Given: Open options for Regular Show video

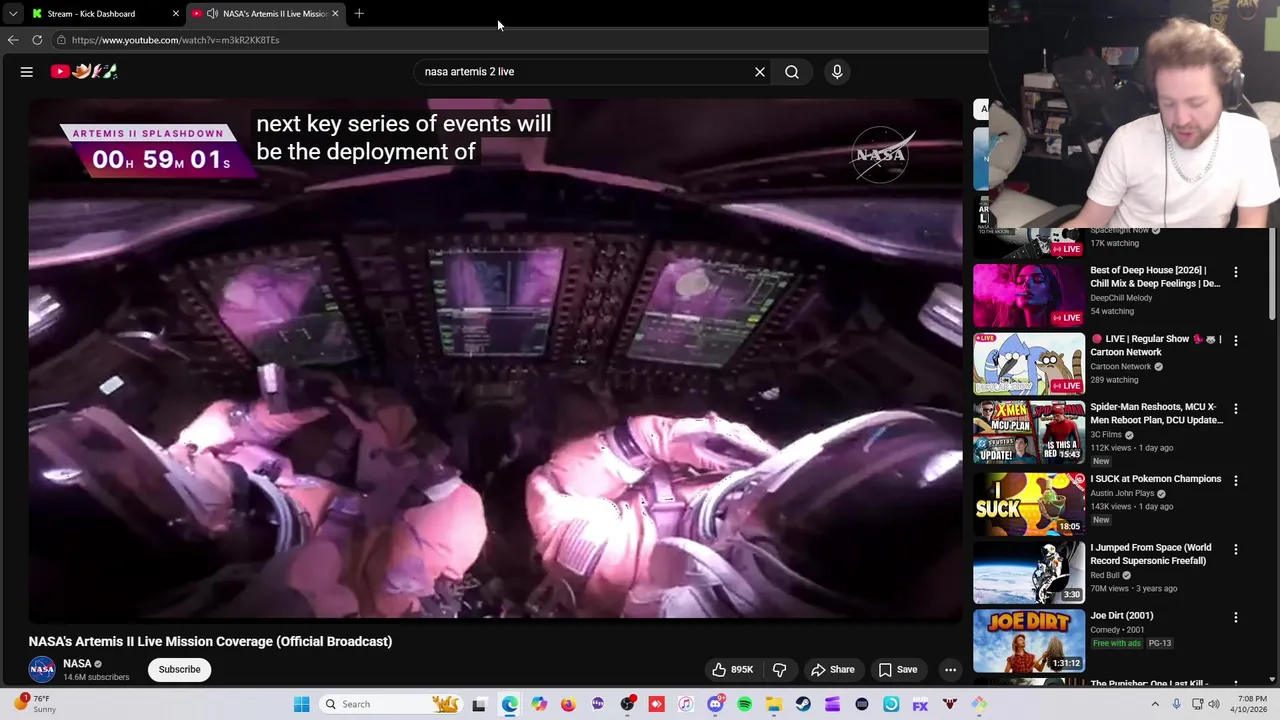Looking at the screenshot, I should pos(1235,340).
